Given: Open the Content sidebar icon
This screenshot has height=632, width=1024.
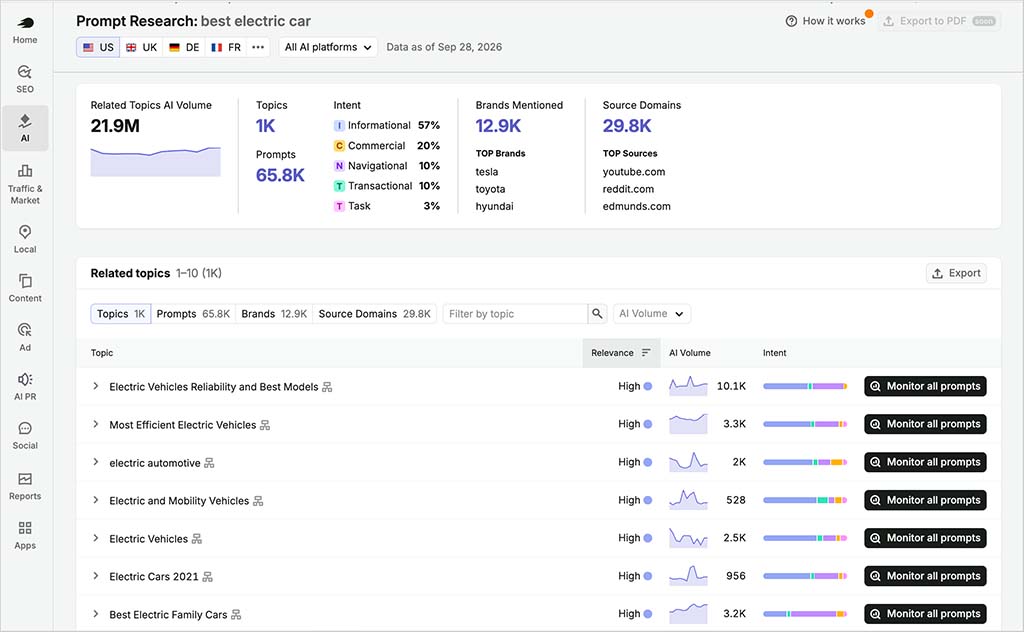Looking at the screenshot, I should pos(25,288).
